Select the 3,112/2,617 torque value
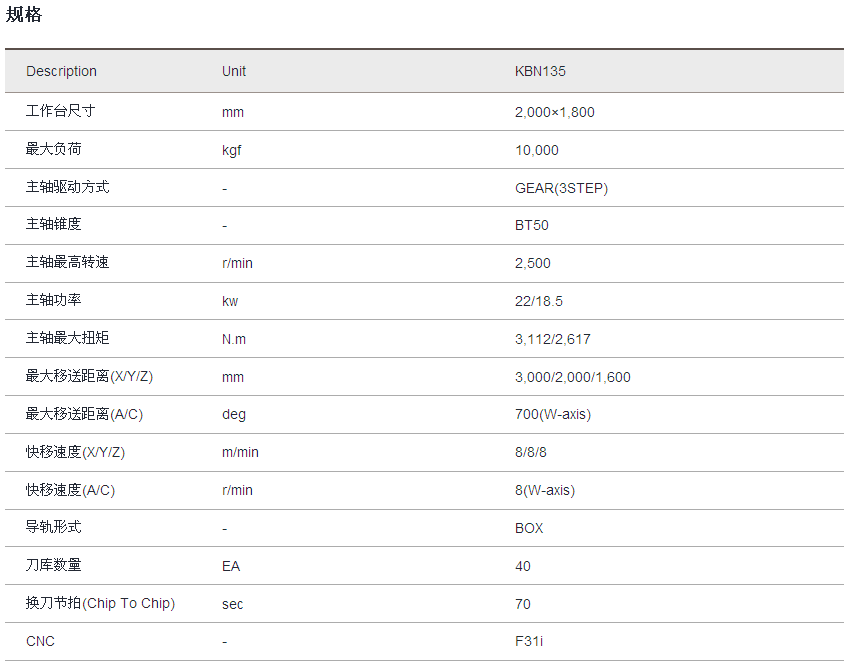844x663 pixels. click(552, 339)
